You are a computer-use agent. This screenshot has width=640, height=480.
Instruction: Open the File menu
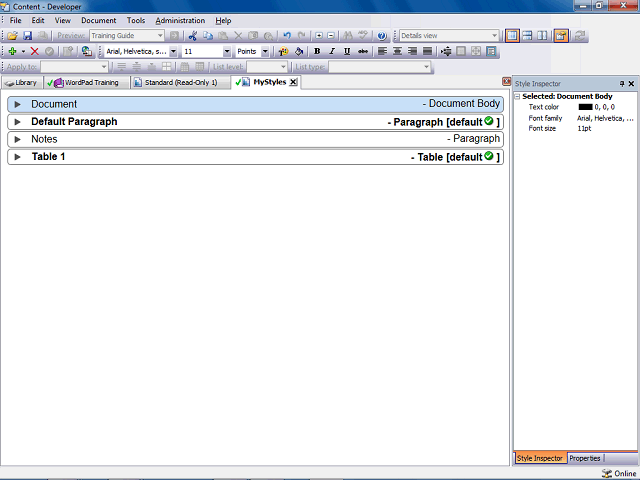tap(16, 20)
